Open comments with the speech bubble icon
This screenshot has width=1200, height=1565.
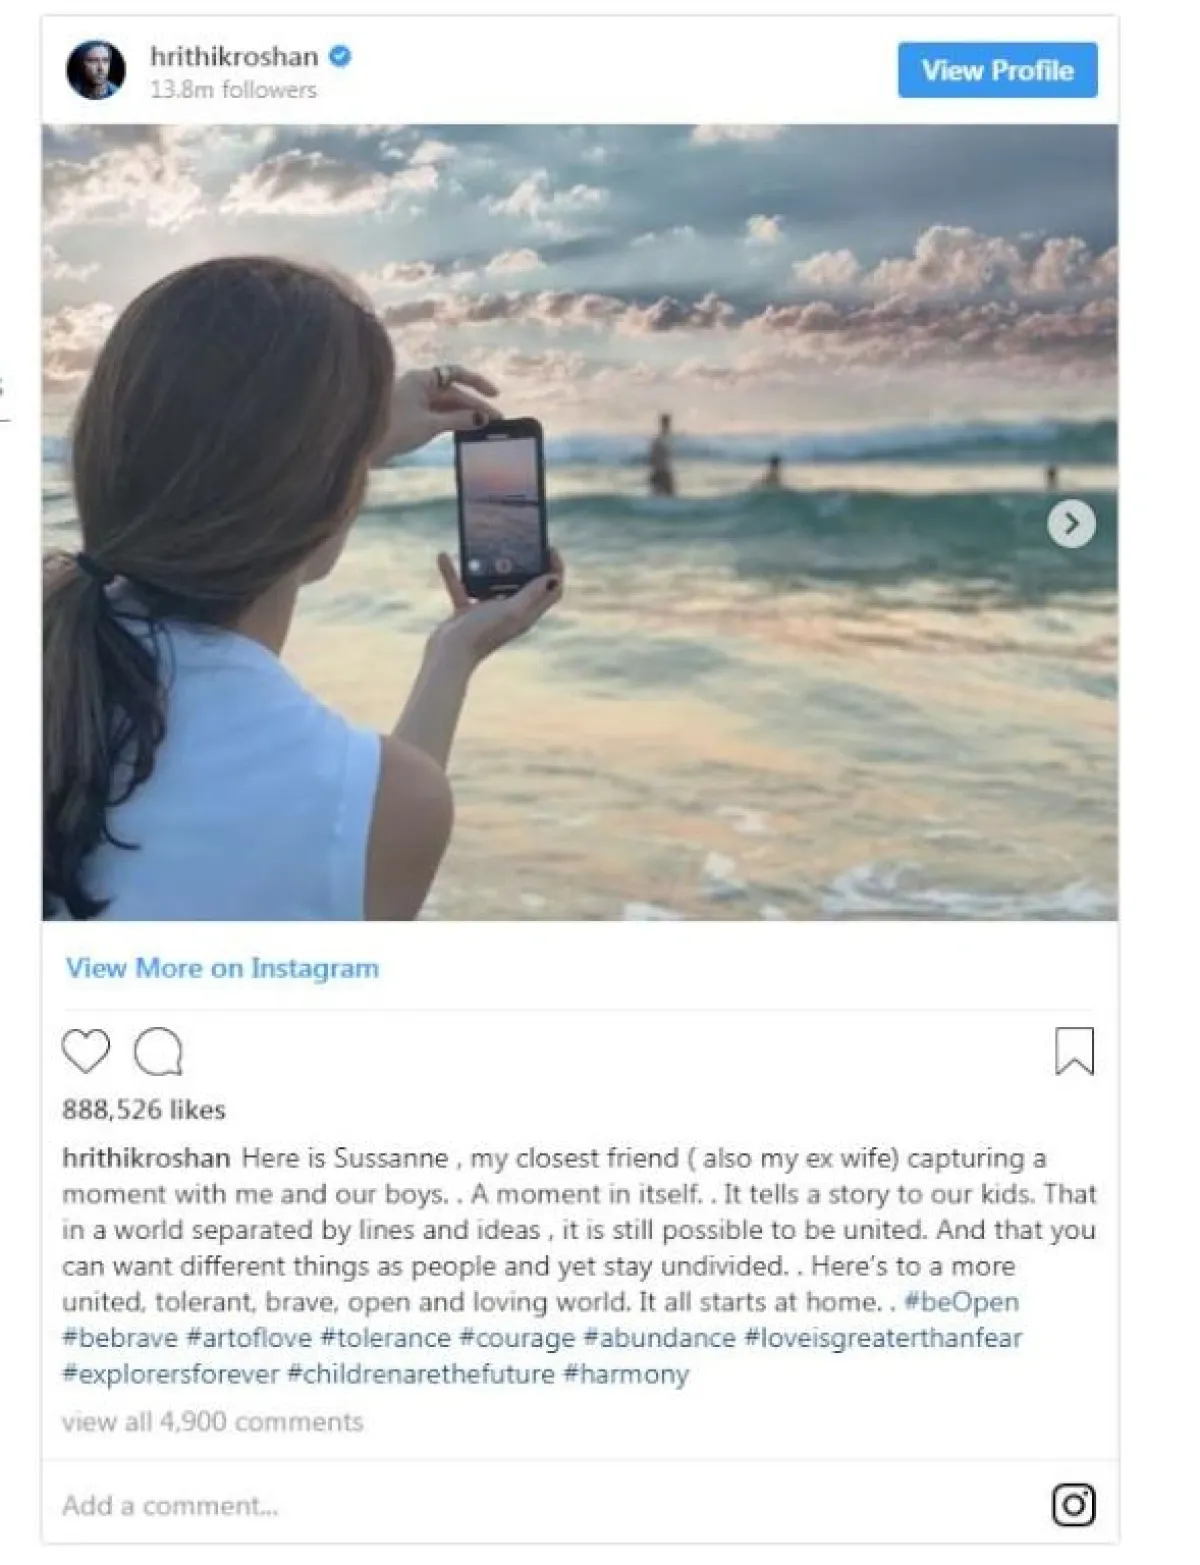click(159, 1051)
